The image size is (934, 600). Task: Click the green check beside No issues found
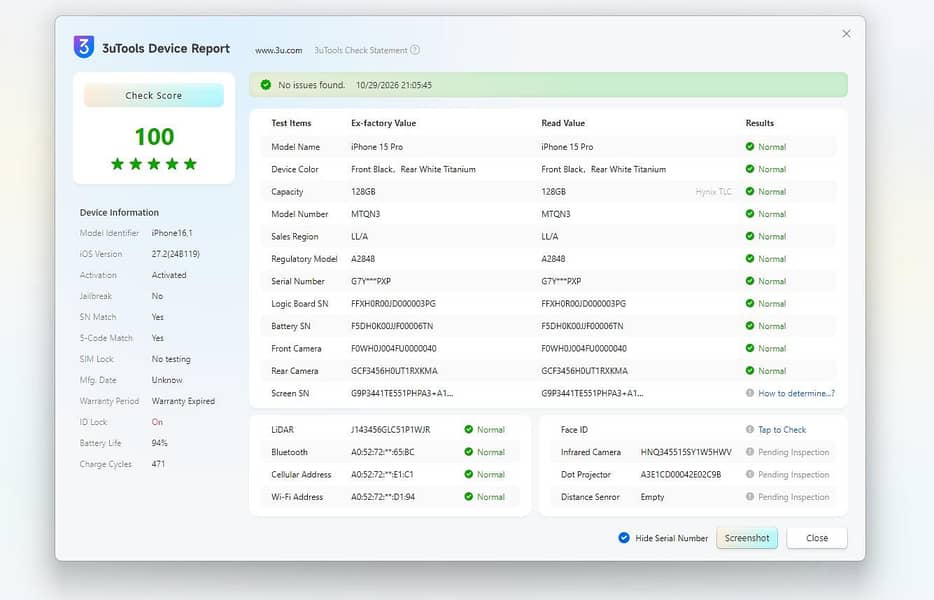pyautogui.click(x=266, y=85)
